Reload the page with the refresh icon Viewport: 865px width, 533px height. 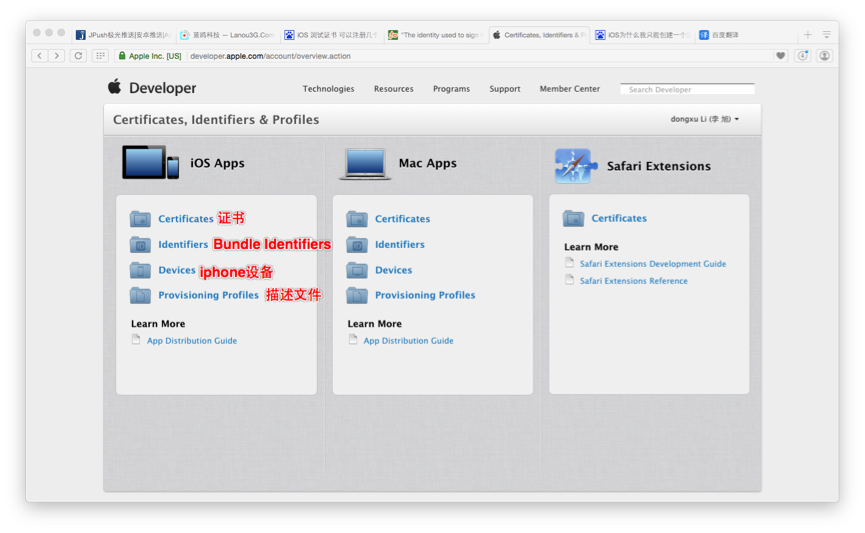78,56
